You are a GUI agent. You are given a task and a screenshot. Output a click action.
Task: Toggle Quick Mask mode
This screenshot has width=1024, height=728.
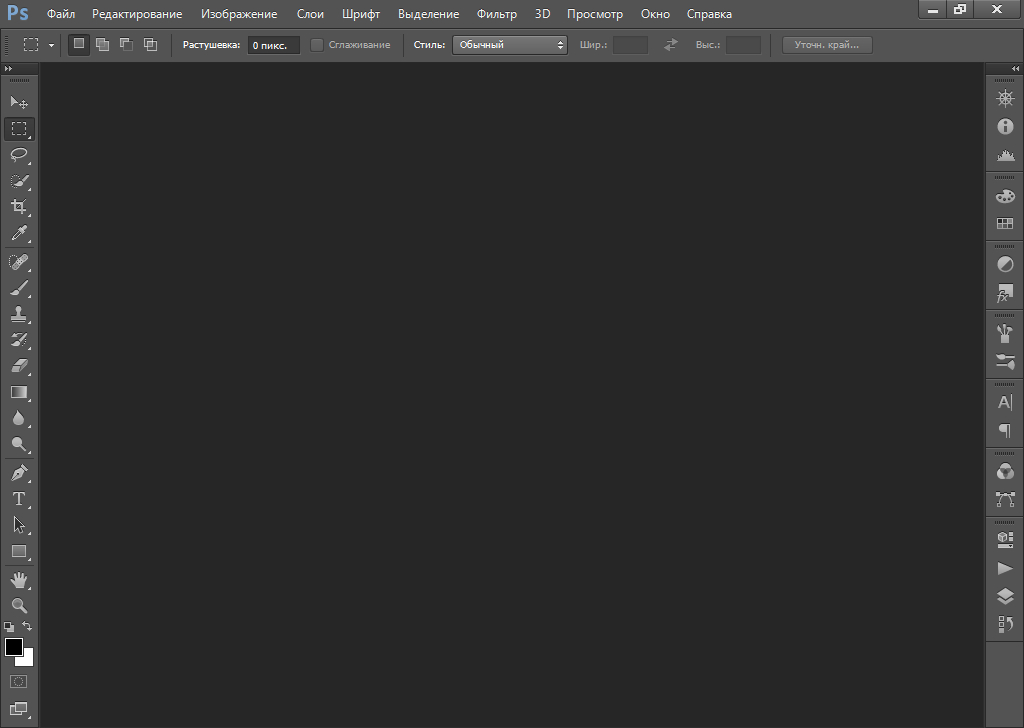[x=19, y=681]
